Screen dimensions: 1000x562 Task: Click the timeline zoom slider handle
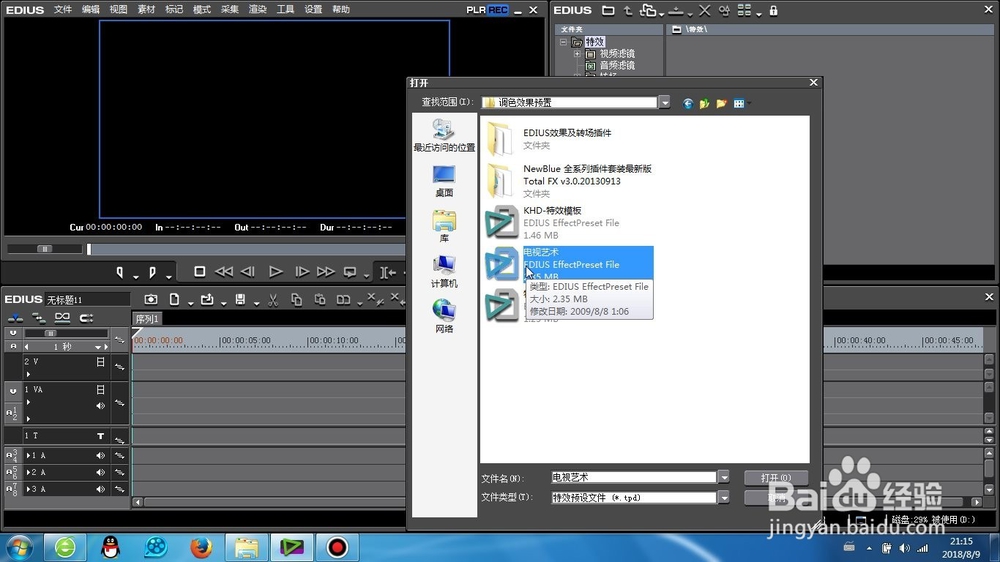tap(50, 333)
